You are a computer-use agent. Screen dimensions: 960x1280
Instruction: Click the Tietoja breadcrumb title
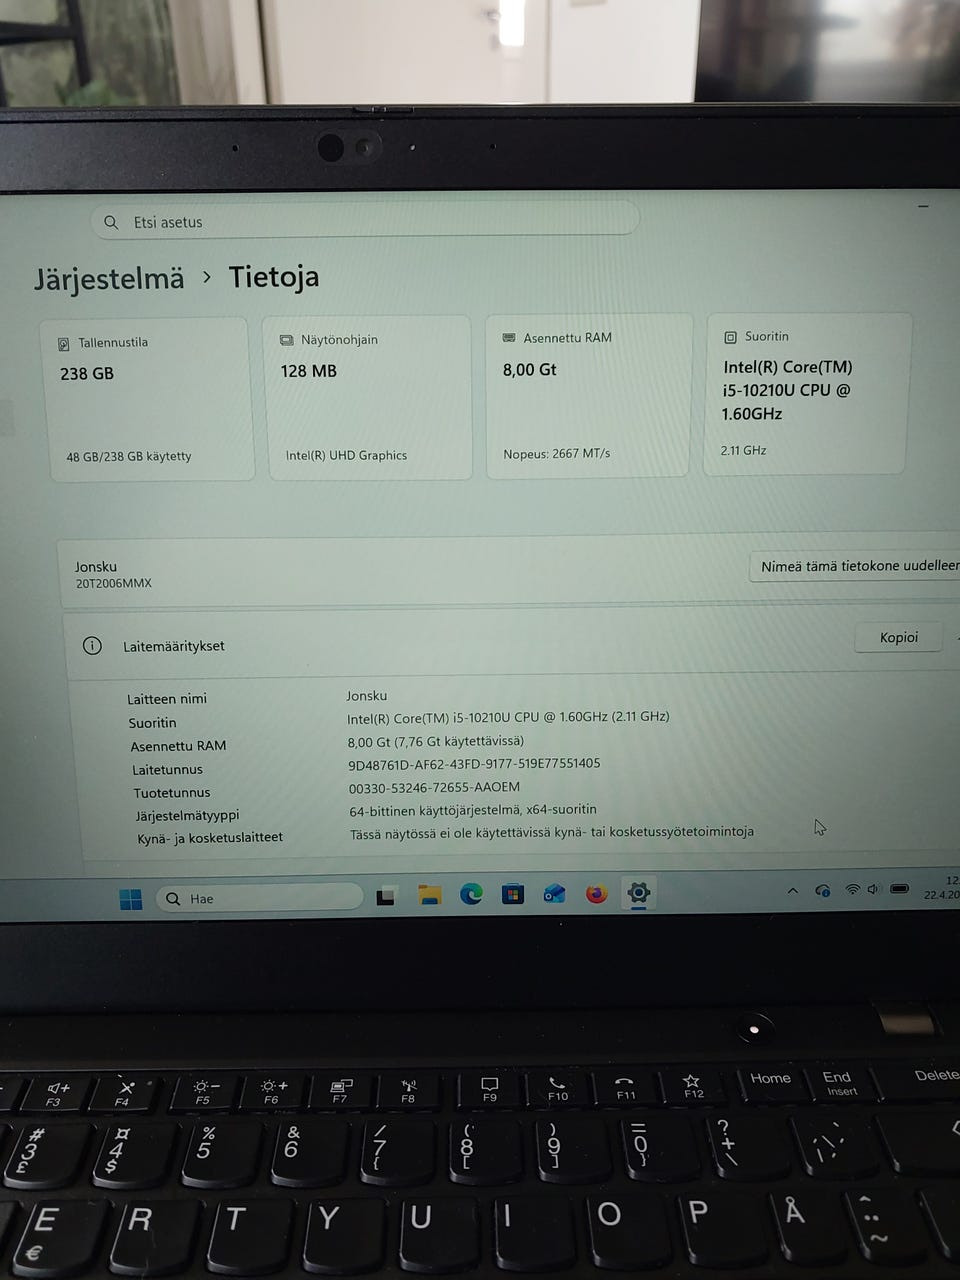pyautogui.click(x=274, y=277)
